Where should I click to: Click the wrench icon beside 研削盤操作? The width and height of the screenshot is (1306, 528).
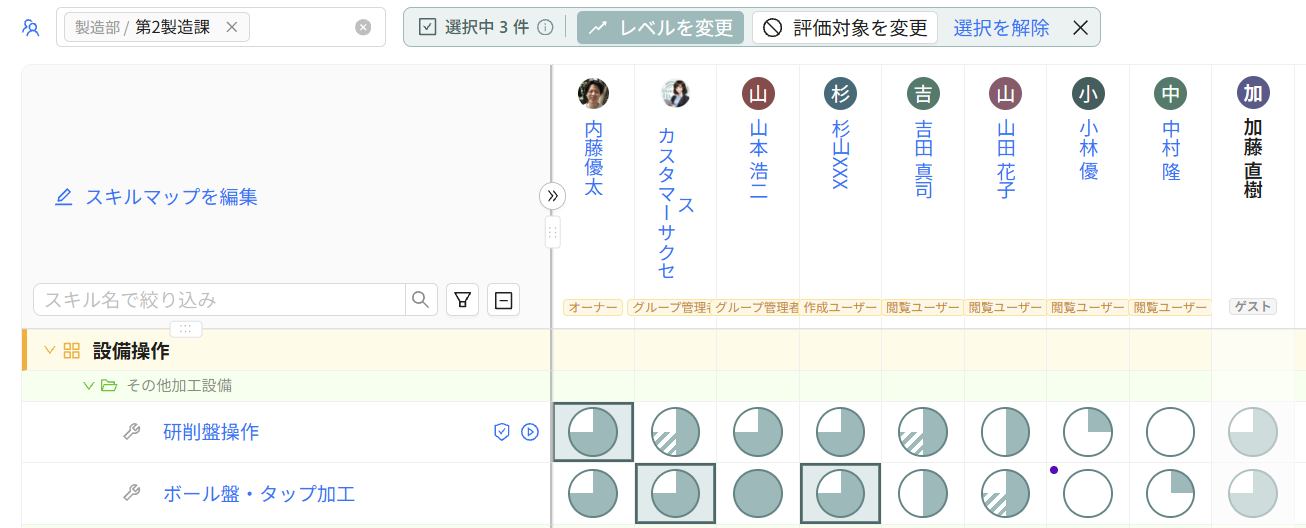click(131, 432)
